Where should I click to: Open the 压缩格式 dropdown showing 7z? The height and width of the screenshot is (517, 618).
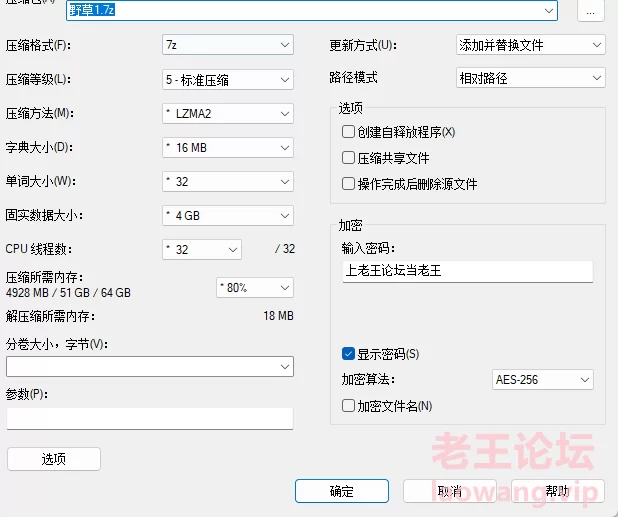click(x=228, y=45)
